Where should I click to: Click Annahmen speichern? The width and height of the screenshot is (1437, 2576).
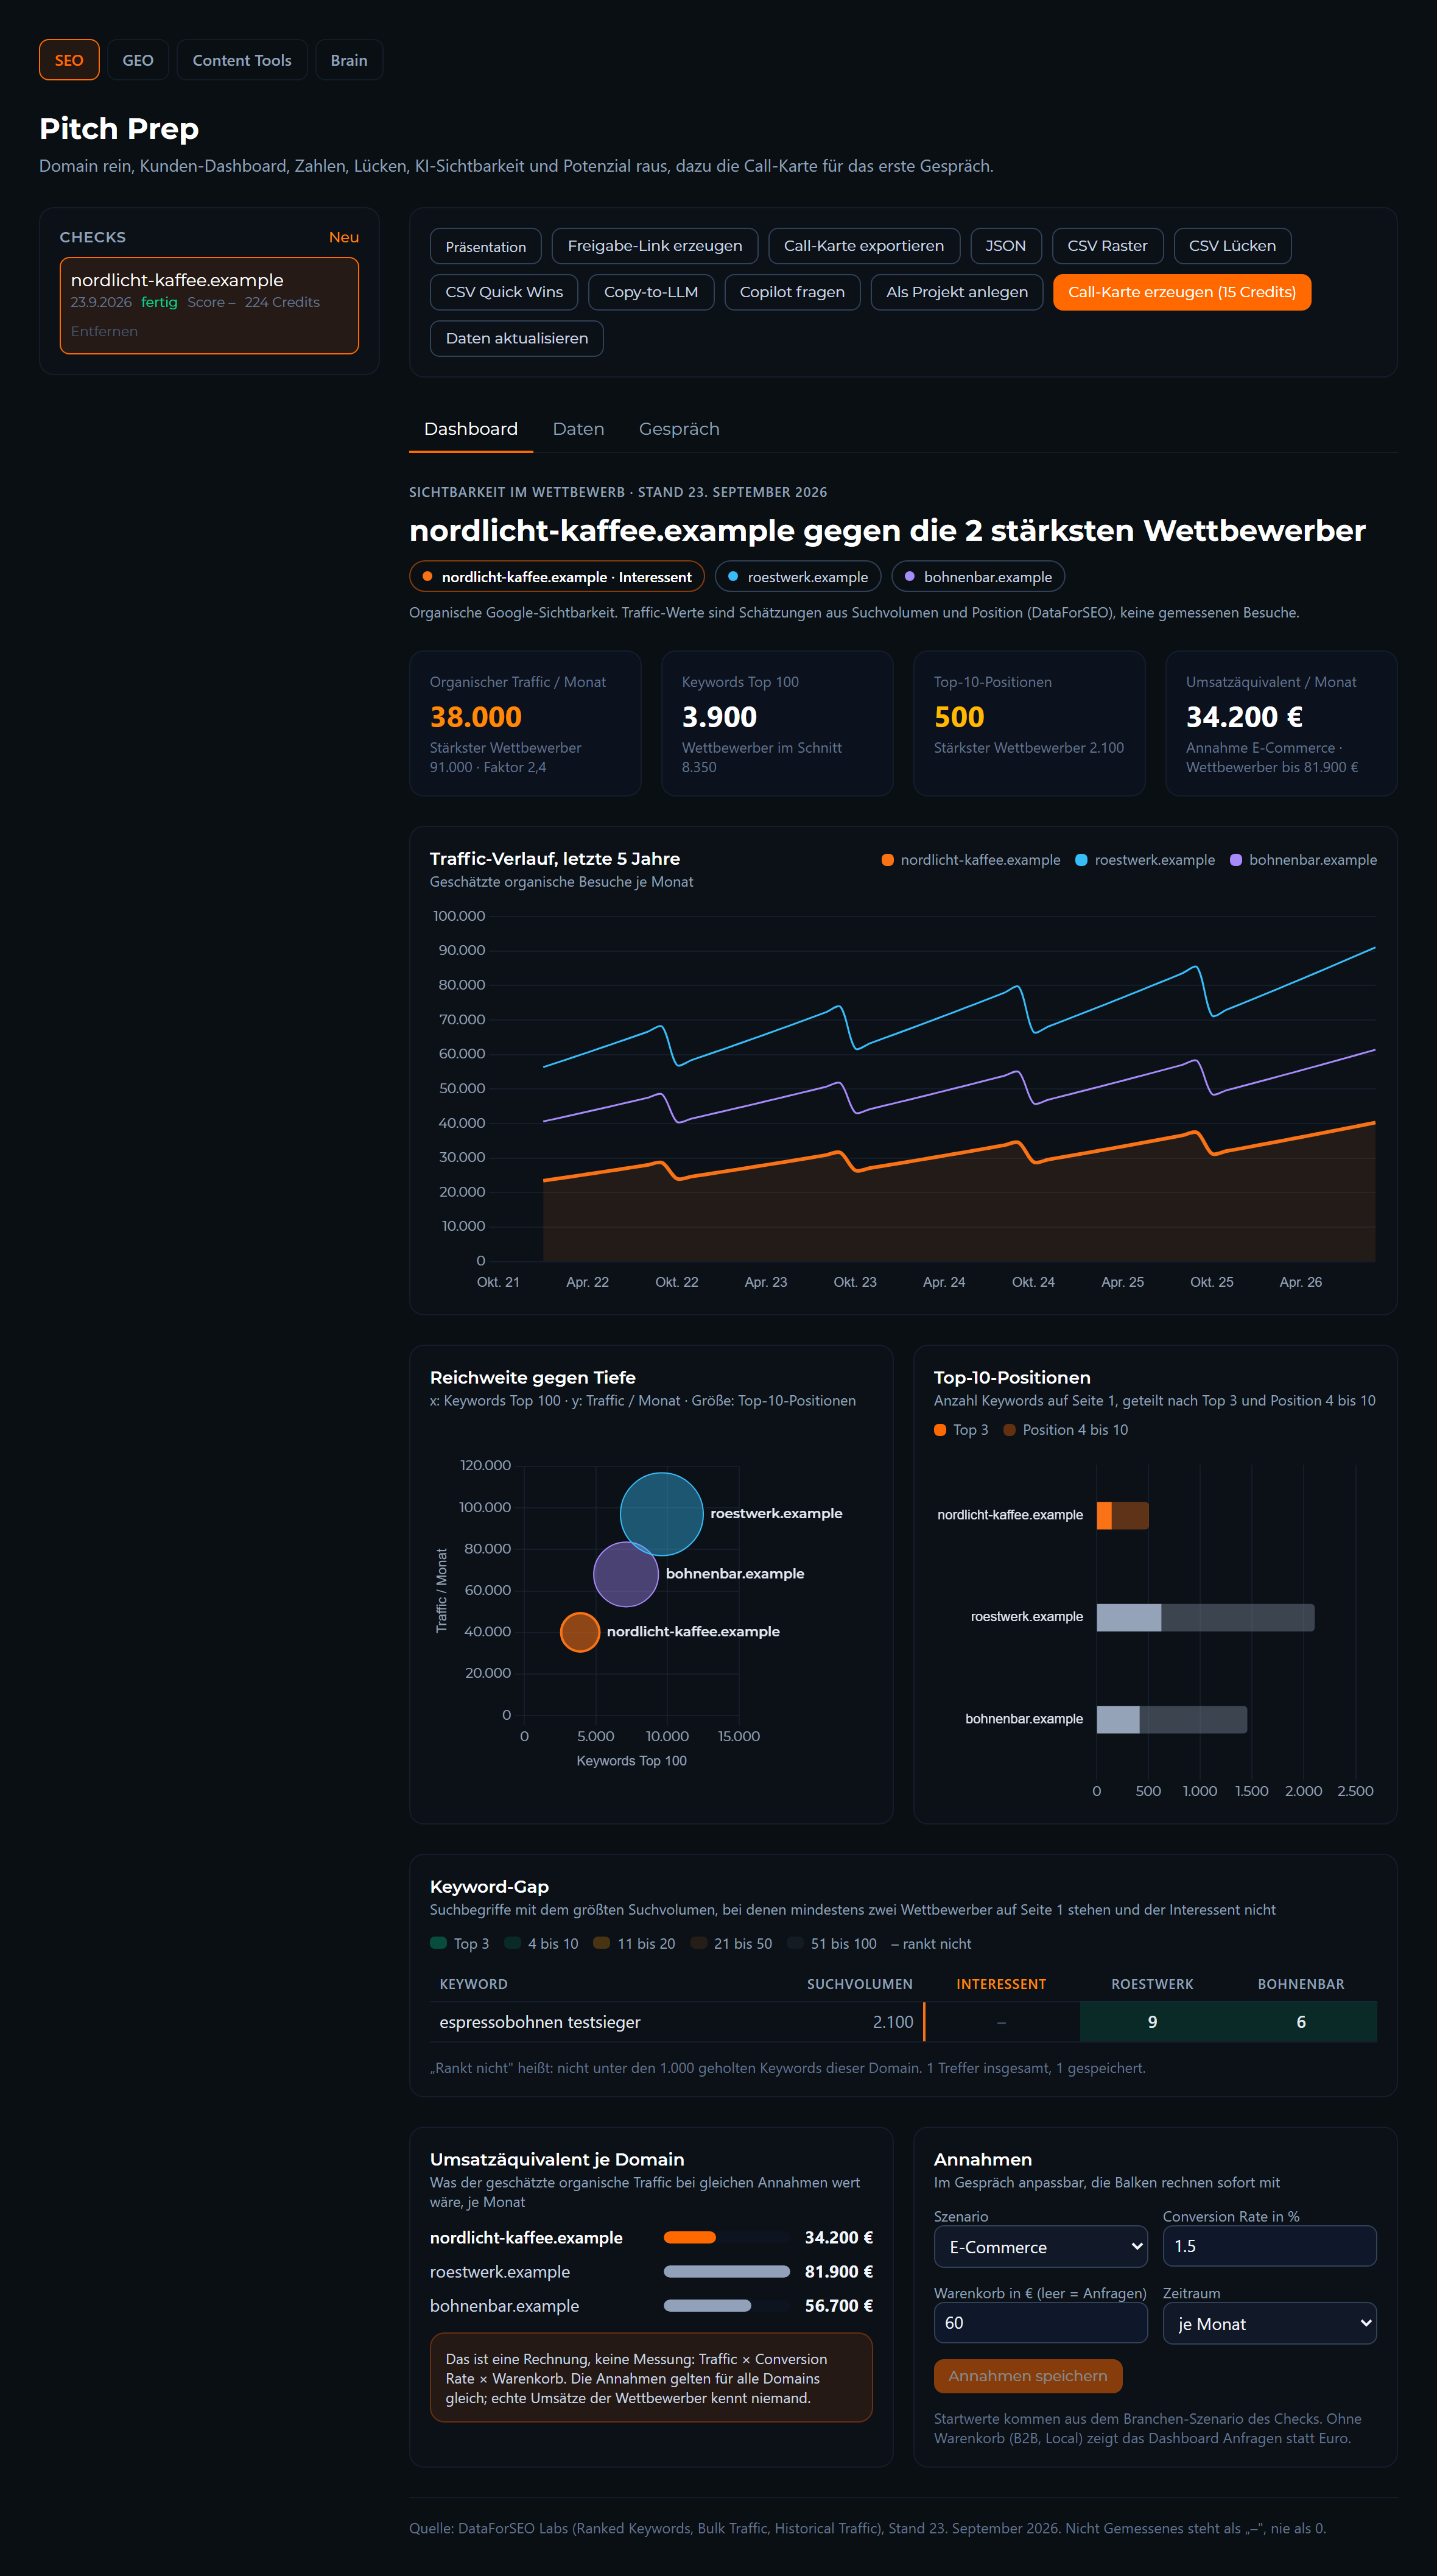[x=1028, y=2376]
